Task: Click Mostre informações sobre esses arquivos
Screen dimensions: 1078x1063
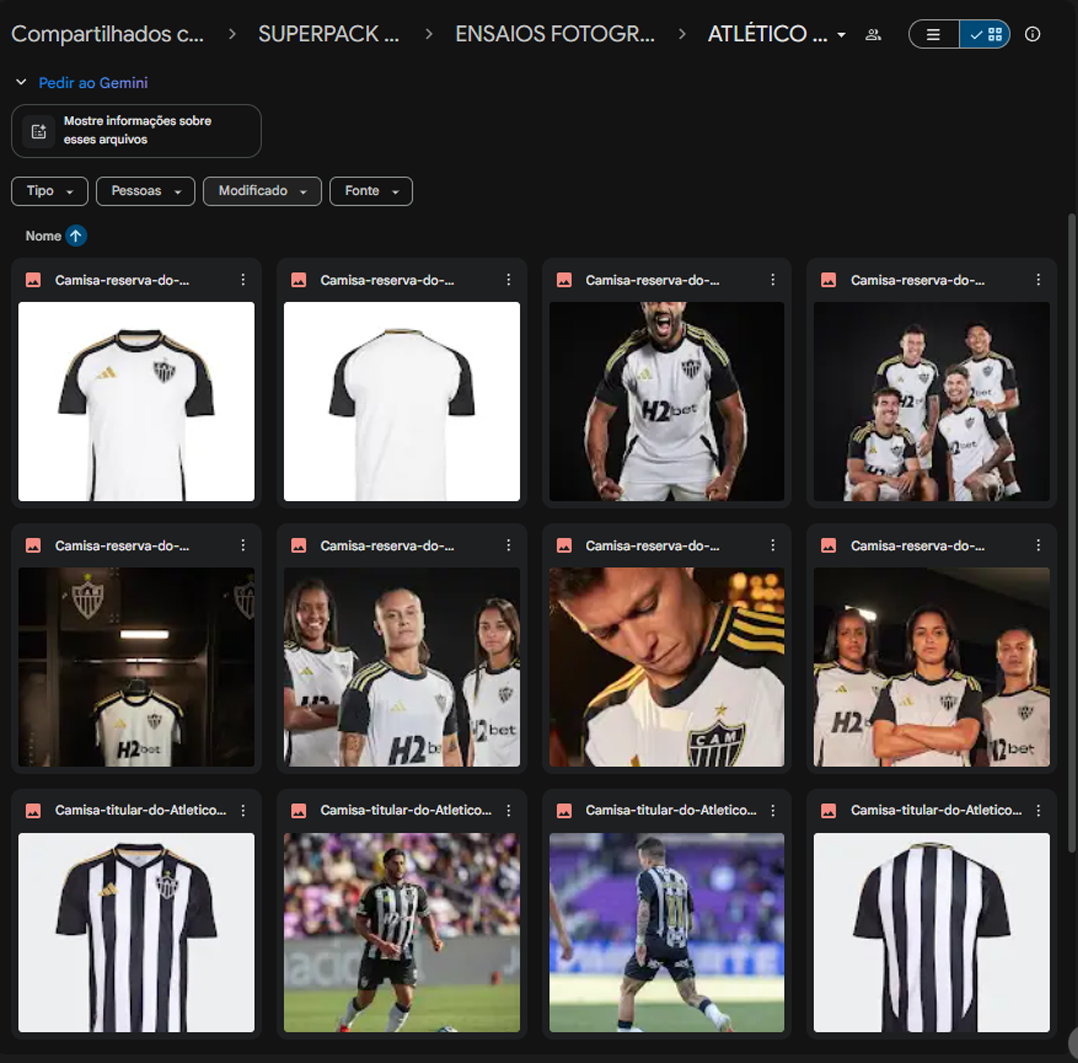Action: [137, 130]
